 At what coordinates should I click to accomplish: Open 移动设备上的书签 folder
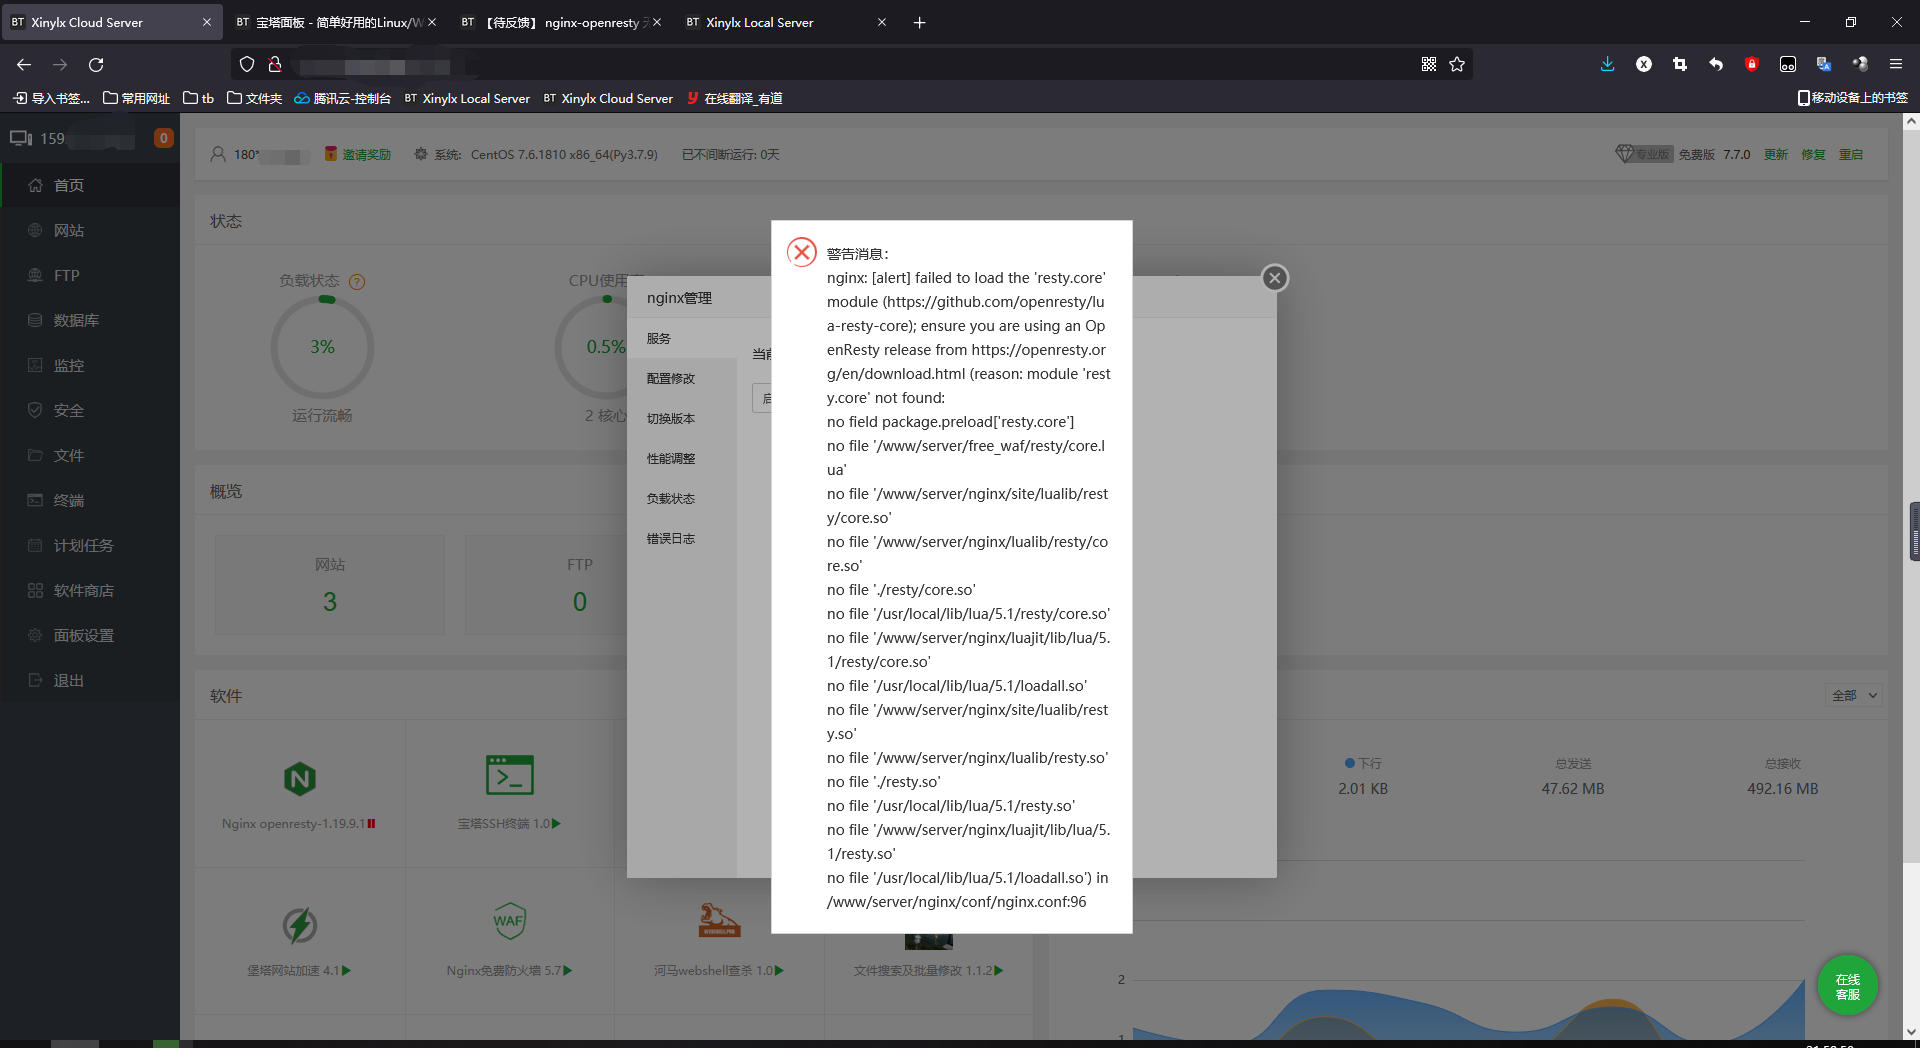[1852, 98]
